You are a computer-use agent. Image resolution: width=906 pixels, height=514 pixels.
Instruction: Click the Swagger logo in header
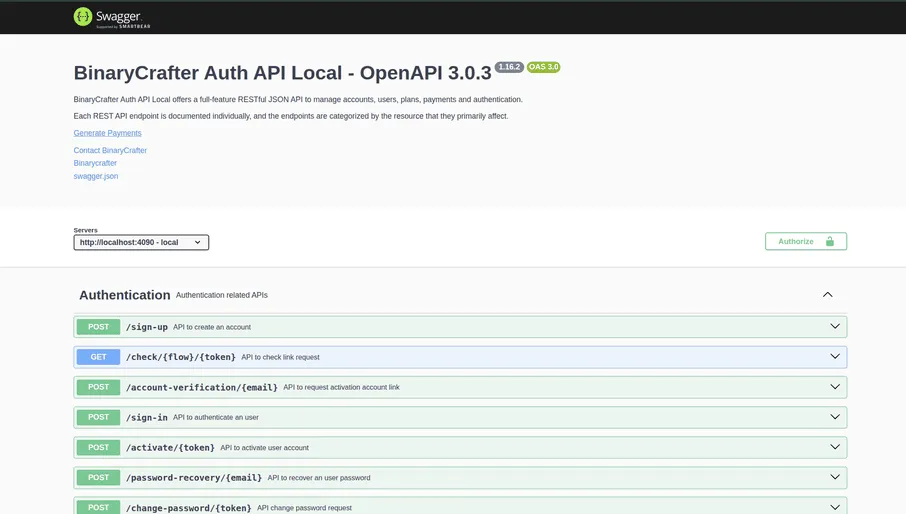(x=112, y=17)
